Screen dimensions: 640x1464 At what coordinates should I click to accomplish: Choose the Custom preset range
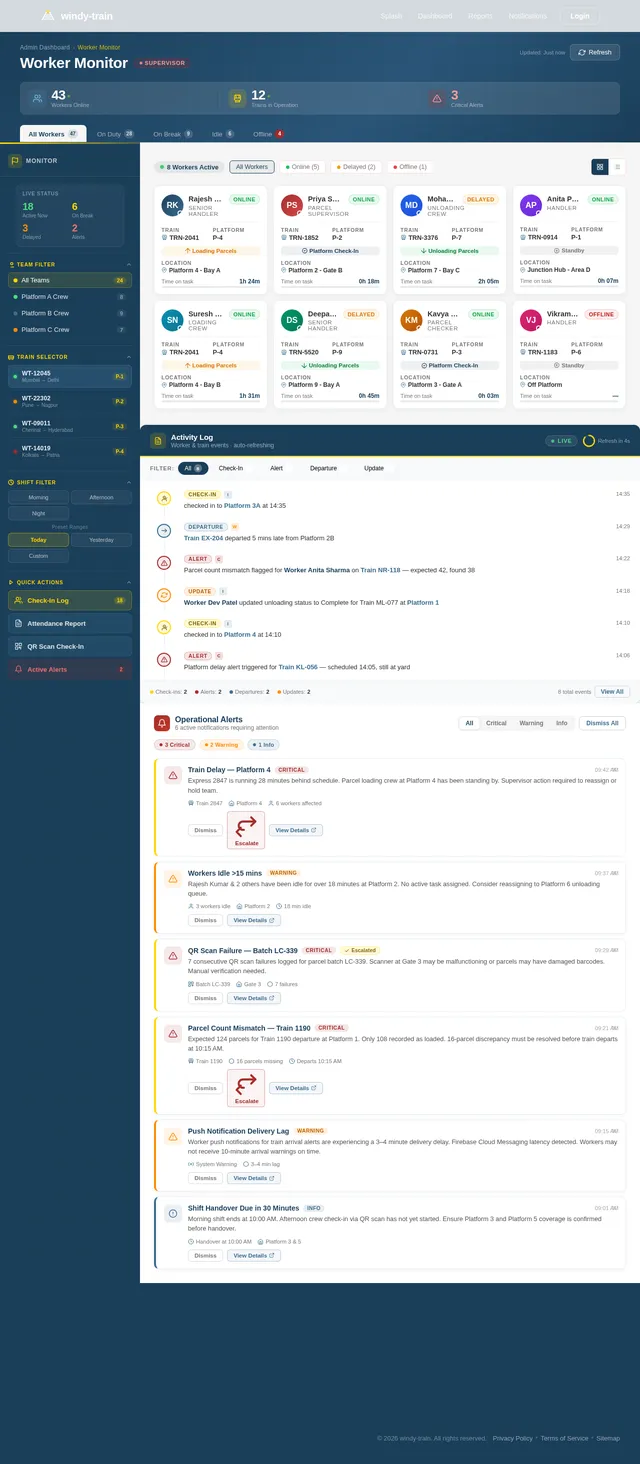(x=39, y=556)
